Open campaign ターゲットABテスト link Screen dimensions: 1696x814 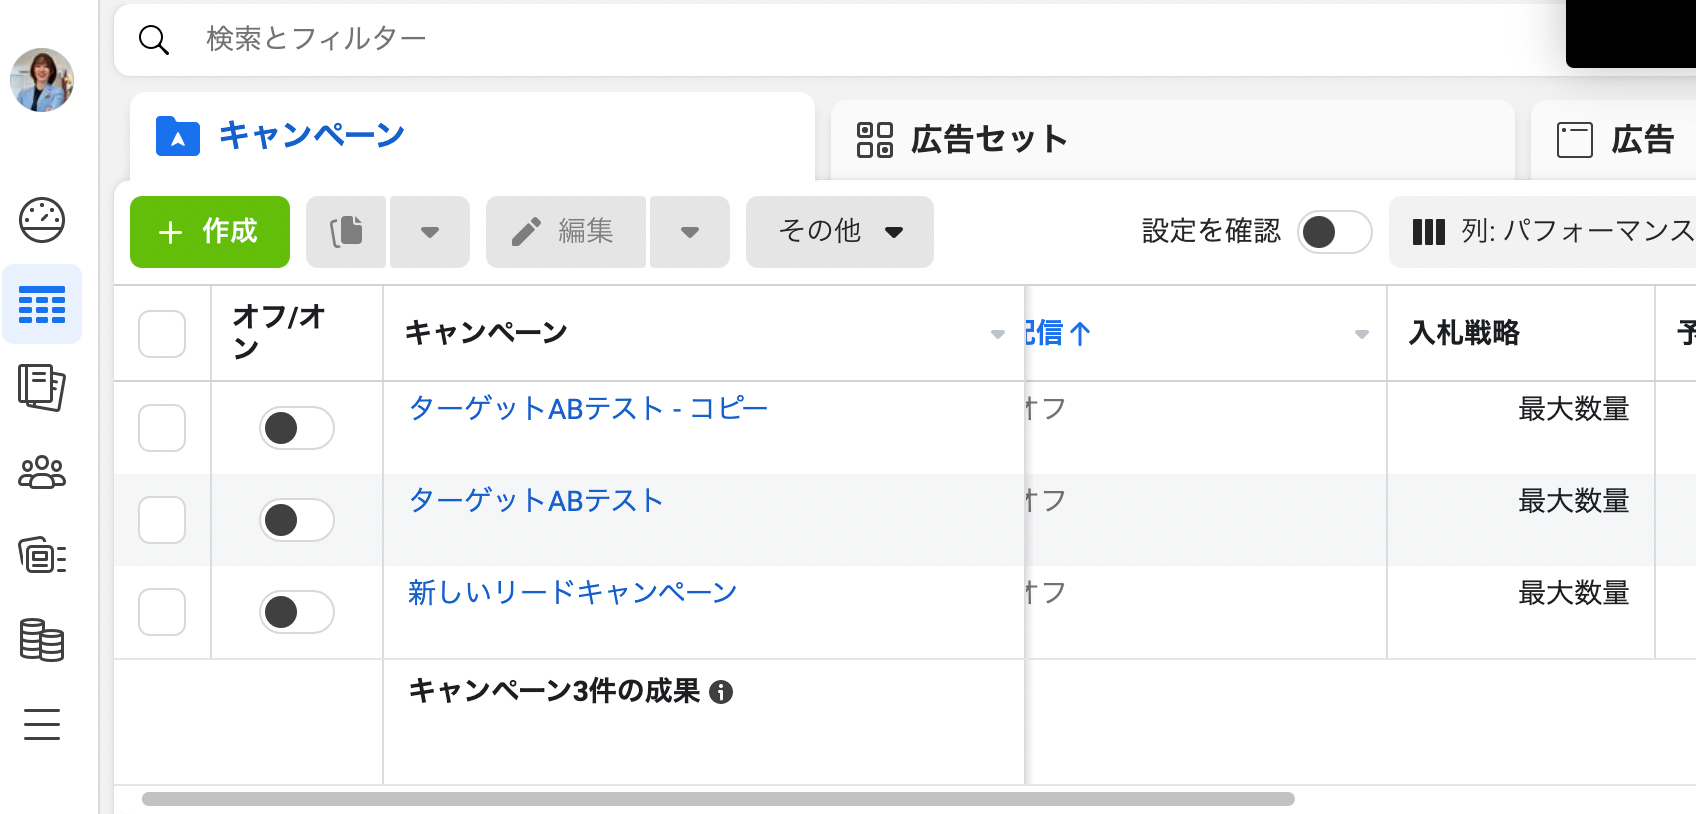click(x=536, y=501)
